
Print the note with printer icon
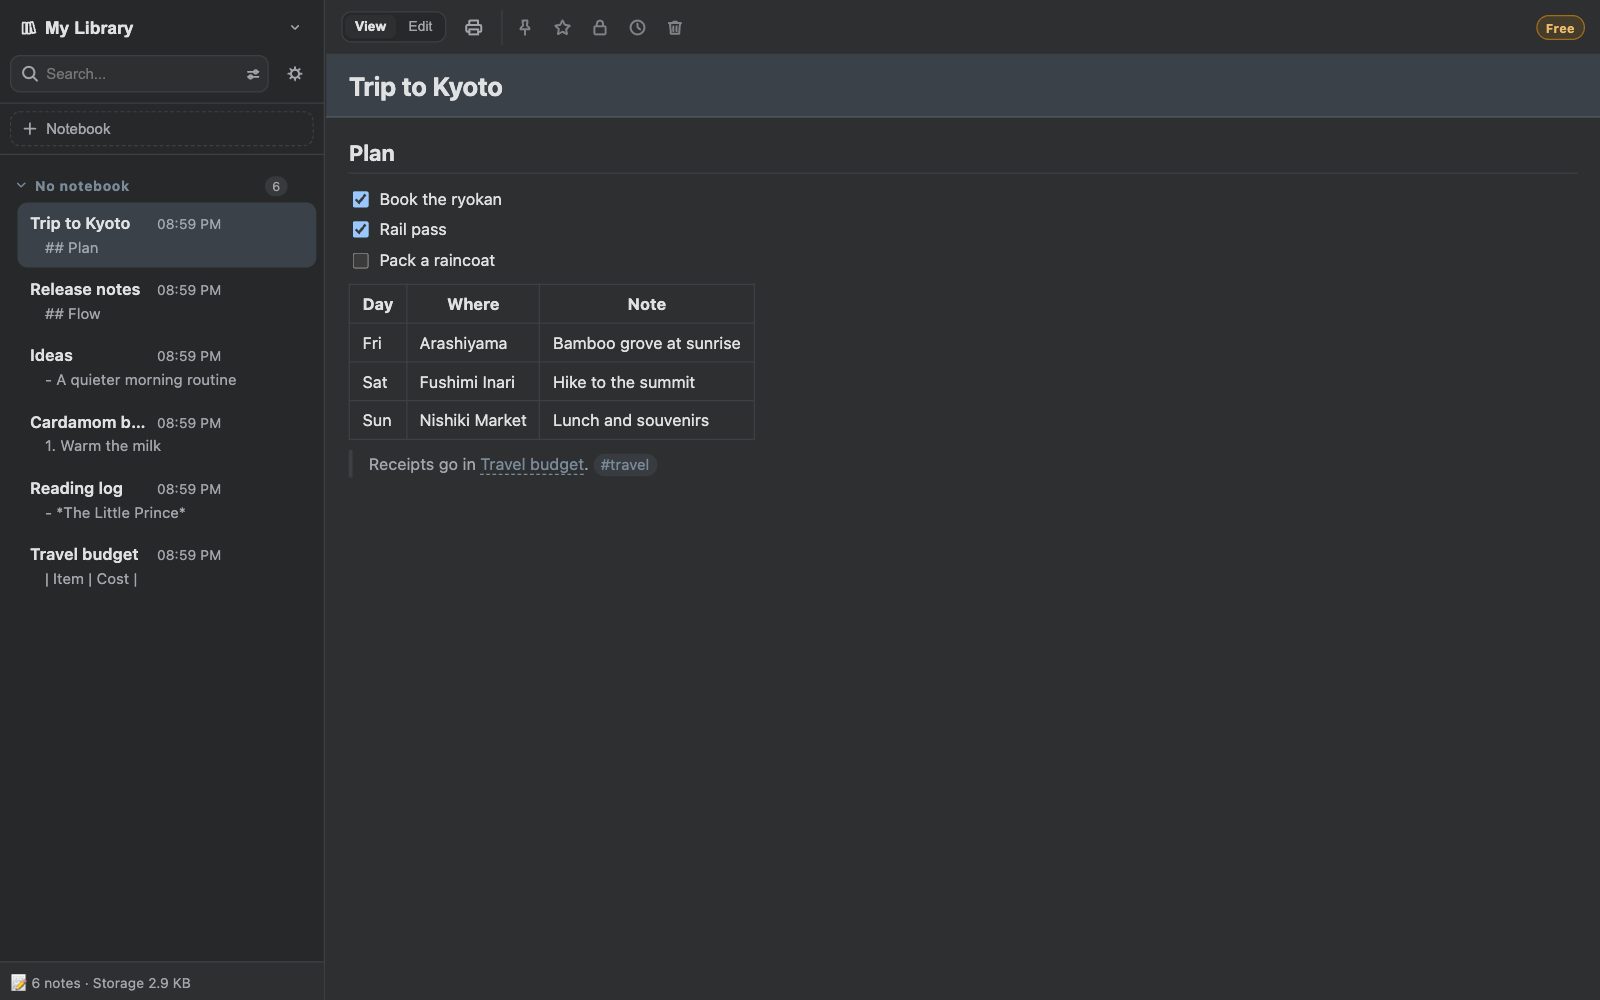click(x=474, y=28)
